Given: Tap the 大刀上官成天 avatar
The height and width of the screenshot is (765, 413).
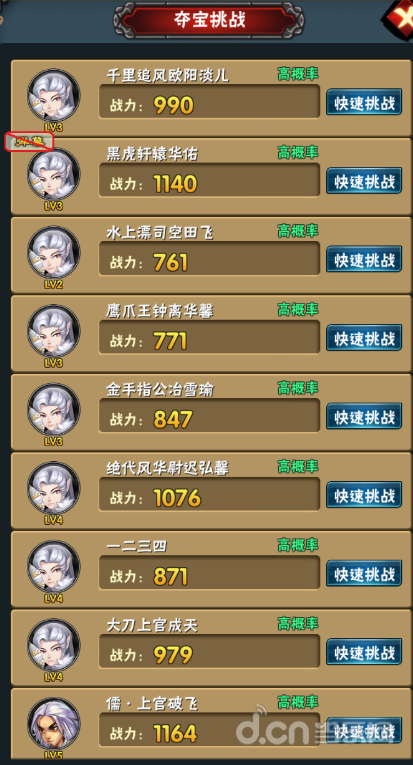Looking at the screenshot, I should 54,645.
